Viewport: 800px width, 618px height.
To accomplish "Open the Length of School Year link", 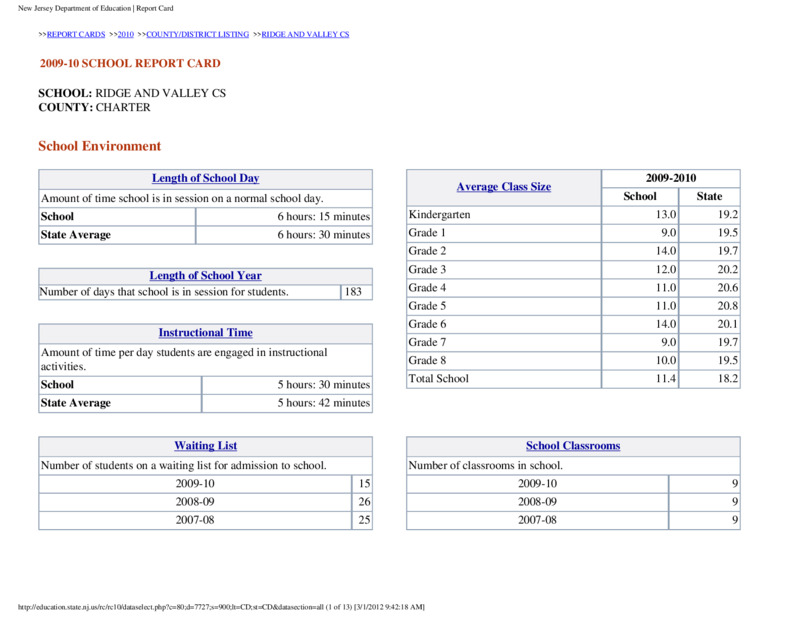I will [206, 276].
